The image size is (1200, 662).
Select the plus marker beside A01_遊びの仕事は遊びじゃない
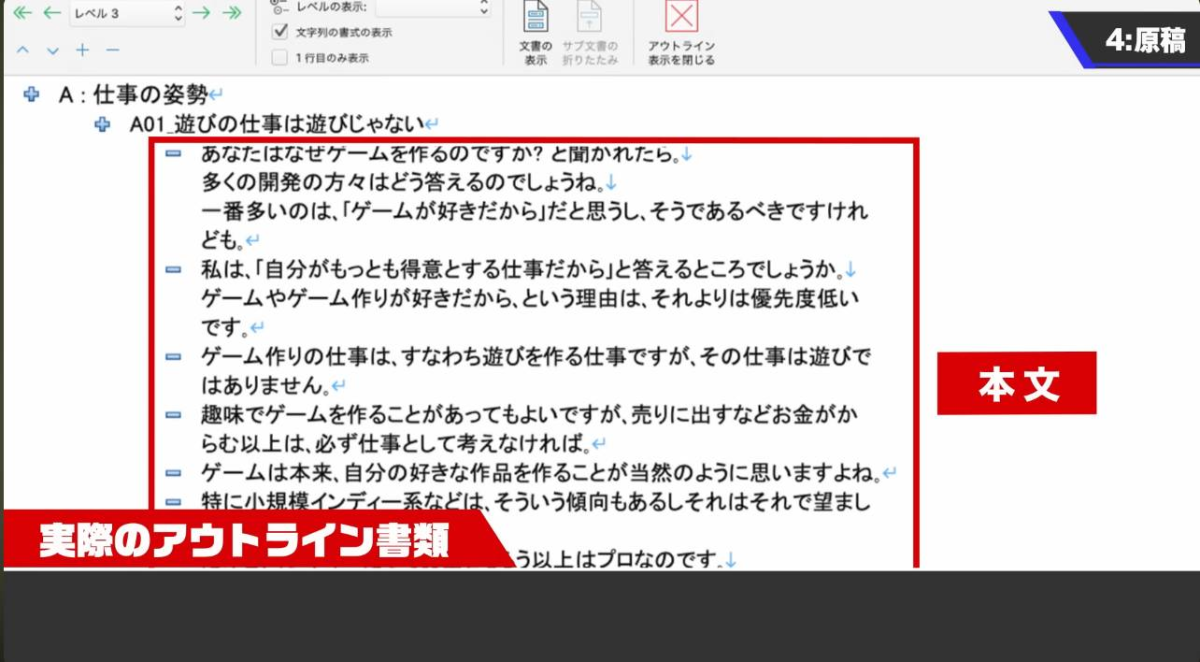[x=102, y=124]
